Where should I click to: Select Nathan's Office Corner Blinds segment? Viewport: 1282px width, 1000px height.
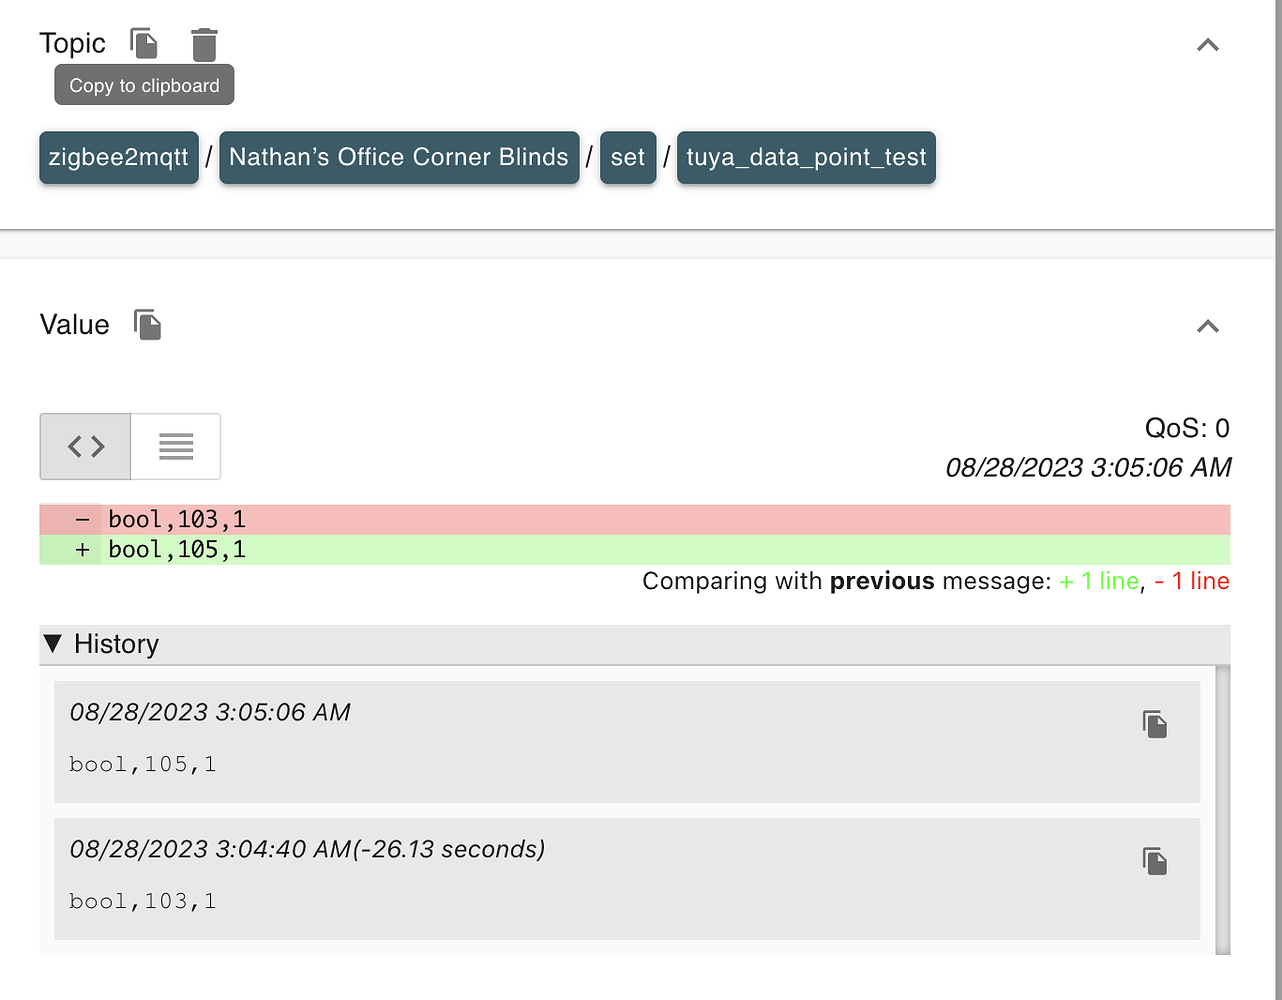pos(399,157)
